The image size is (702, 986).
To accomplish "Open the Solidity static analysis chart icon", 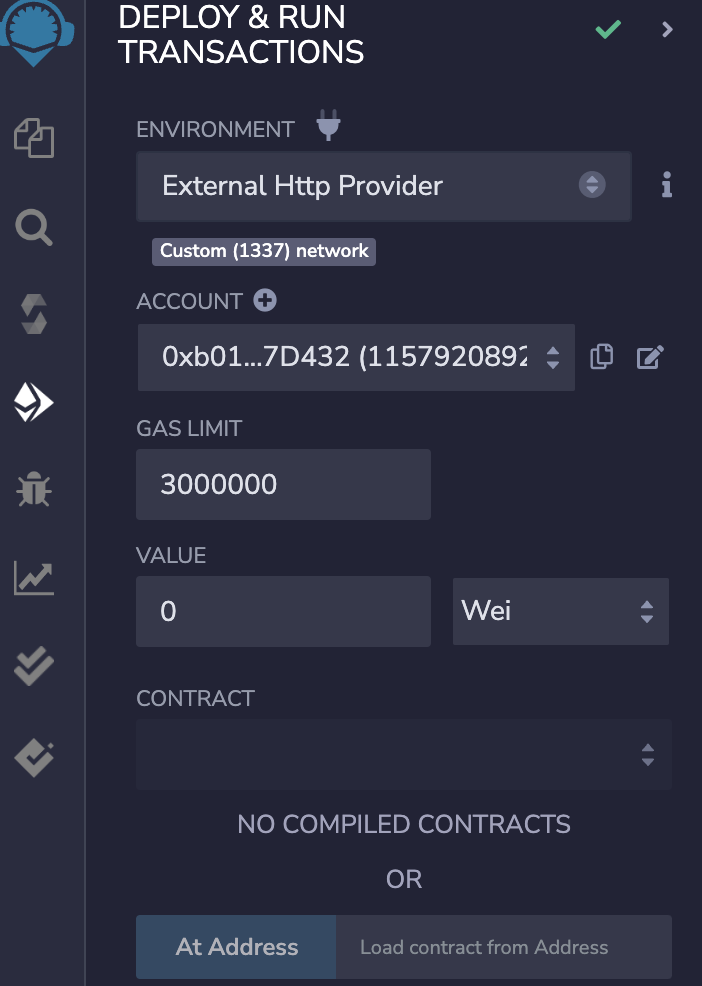I will point(34,578).
